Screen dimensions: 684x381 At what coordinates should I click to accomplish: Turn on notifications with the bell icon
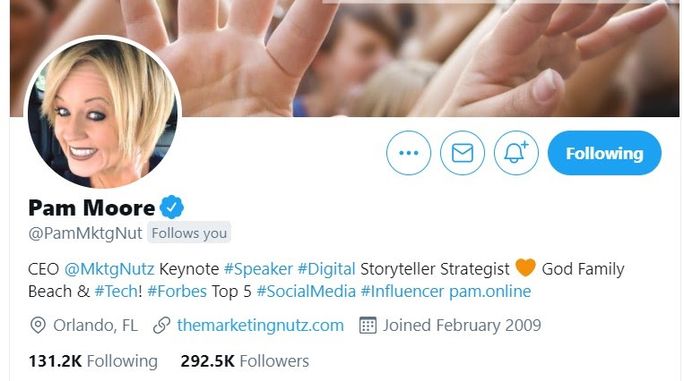point(516,153)
